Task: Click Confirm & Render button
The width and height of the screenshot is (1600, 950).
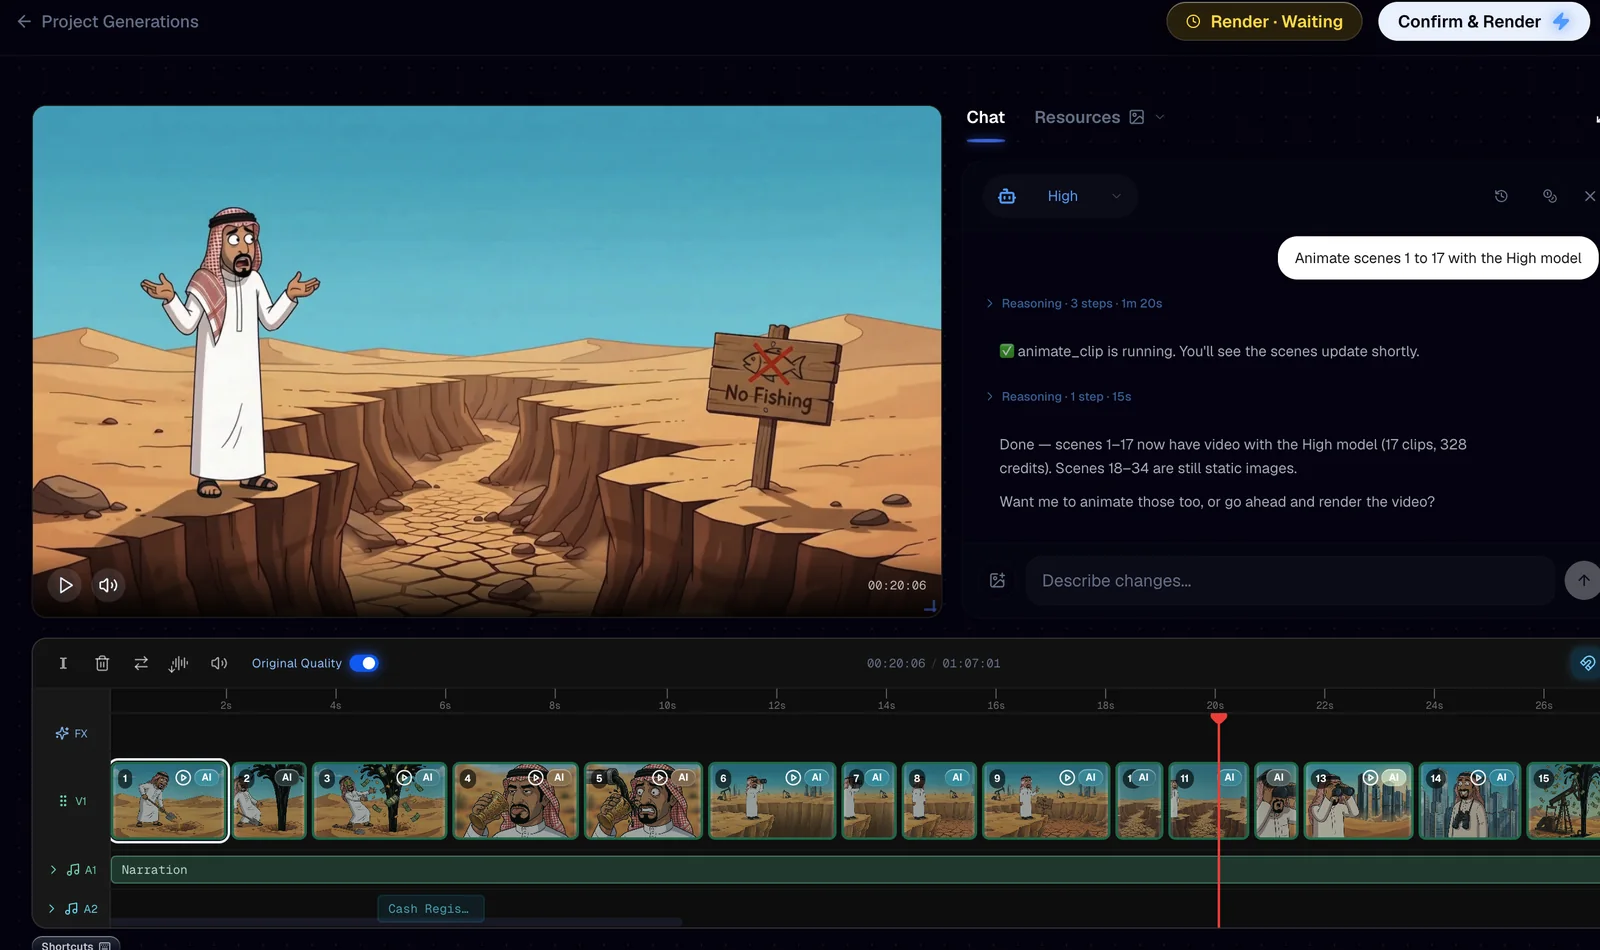Action: 1483,21
